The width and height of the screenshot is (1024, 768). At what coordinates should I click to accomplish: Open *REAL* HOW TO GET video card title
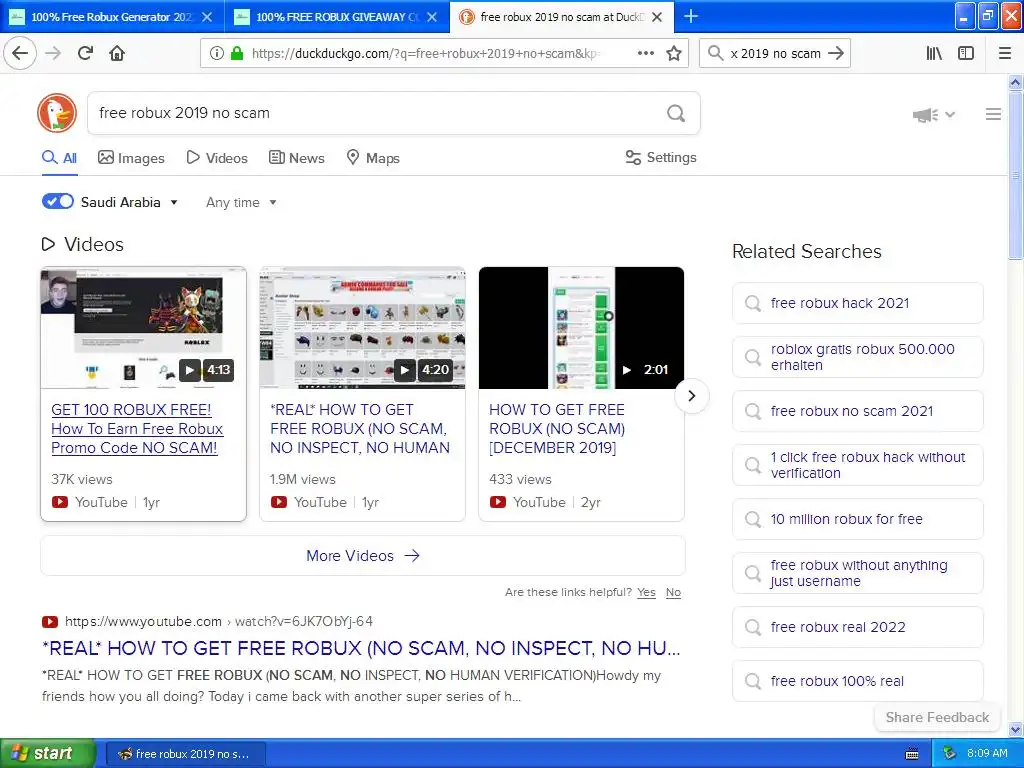360,428
